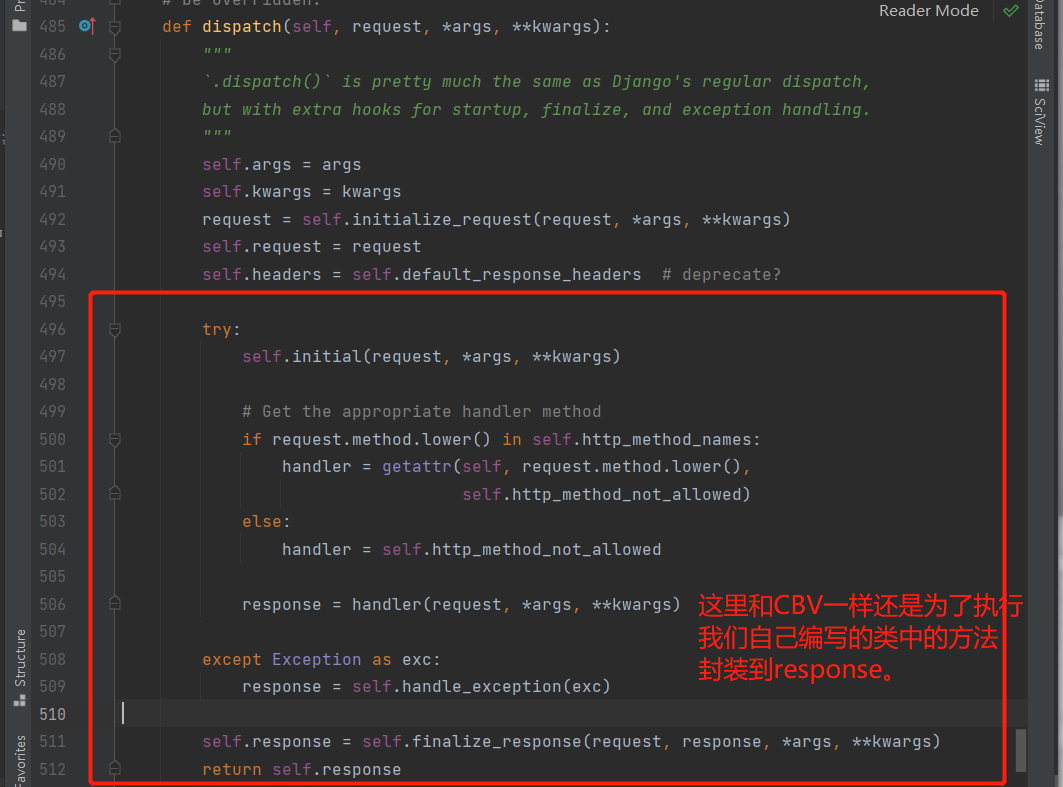
Task: Collapse the if statement fold arrow at line 500
Action: 114,438
